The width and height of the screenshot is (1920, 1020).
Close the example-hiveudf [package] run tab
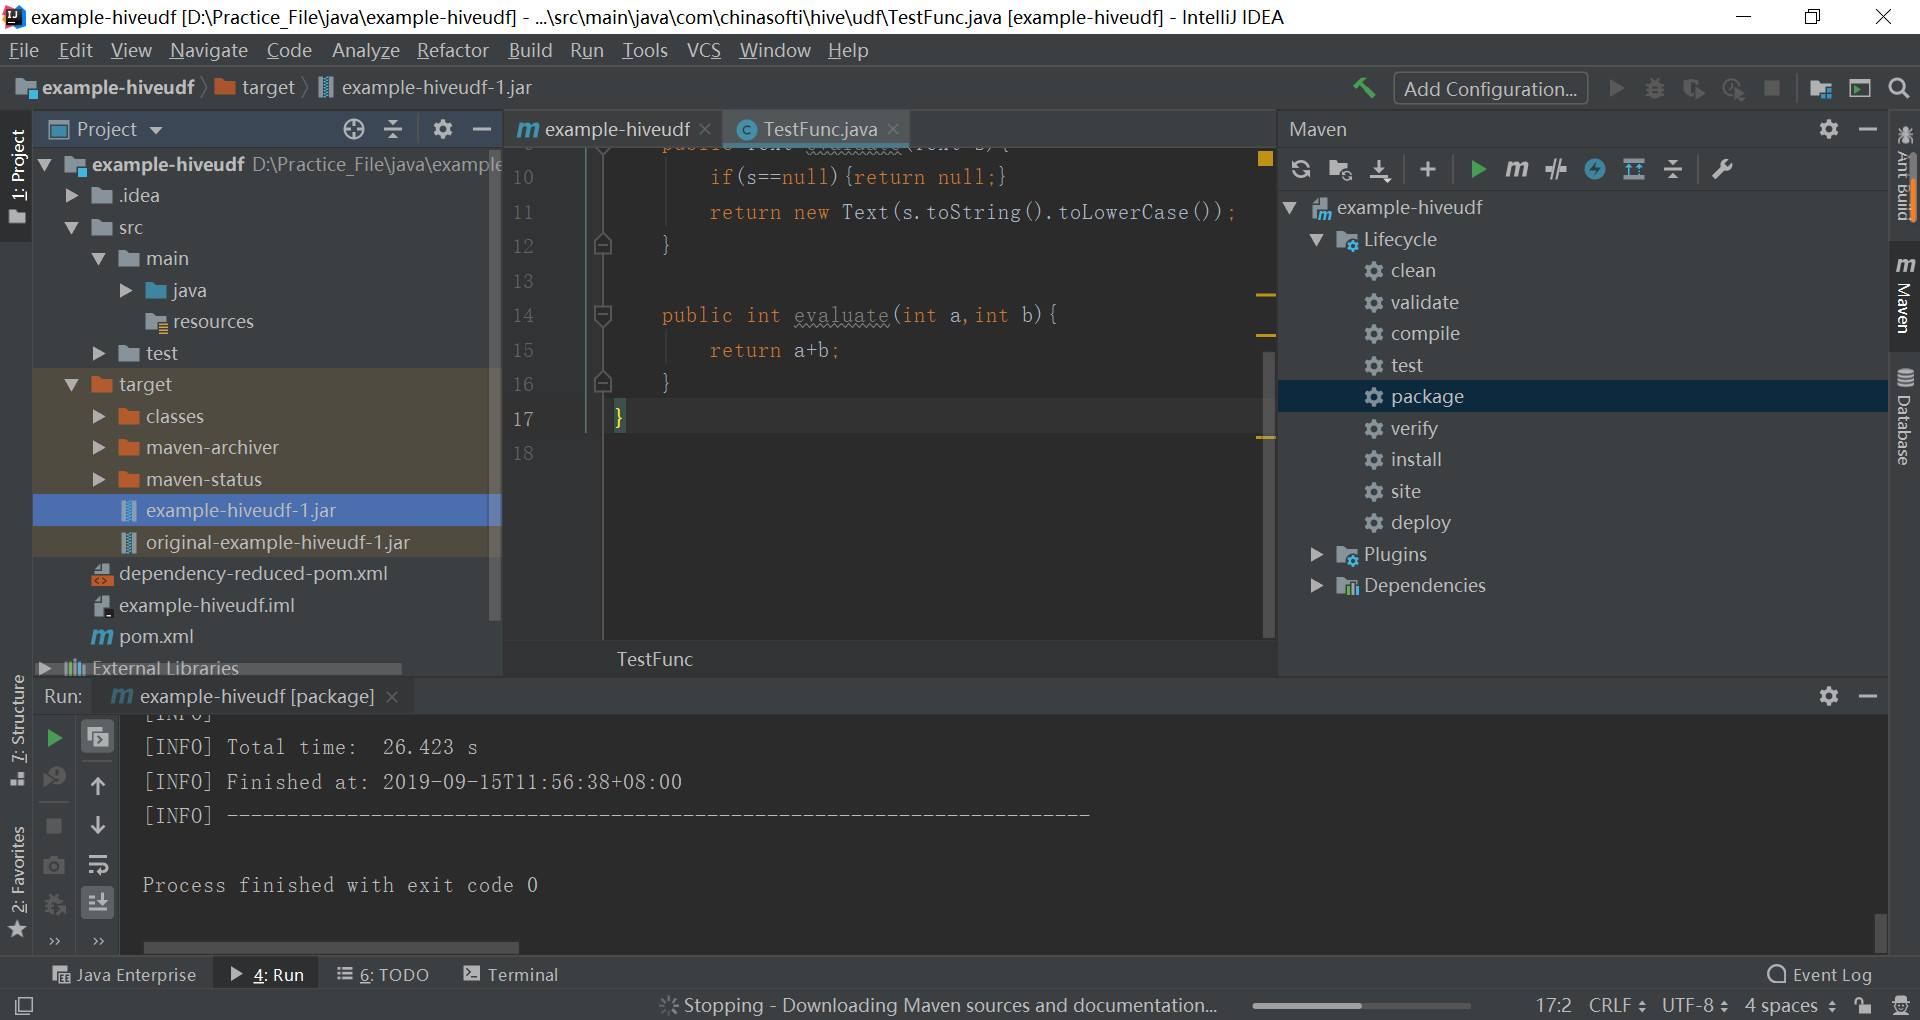392,697
